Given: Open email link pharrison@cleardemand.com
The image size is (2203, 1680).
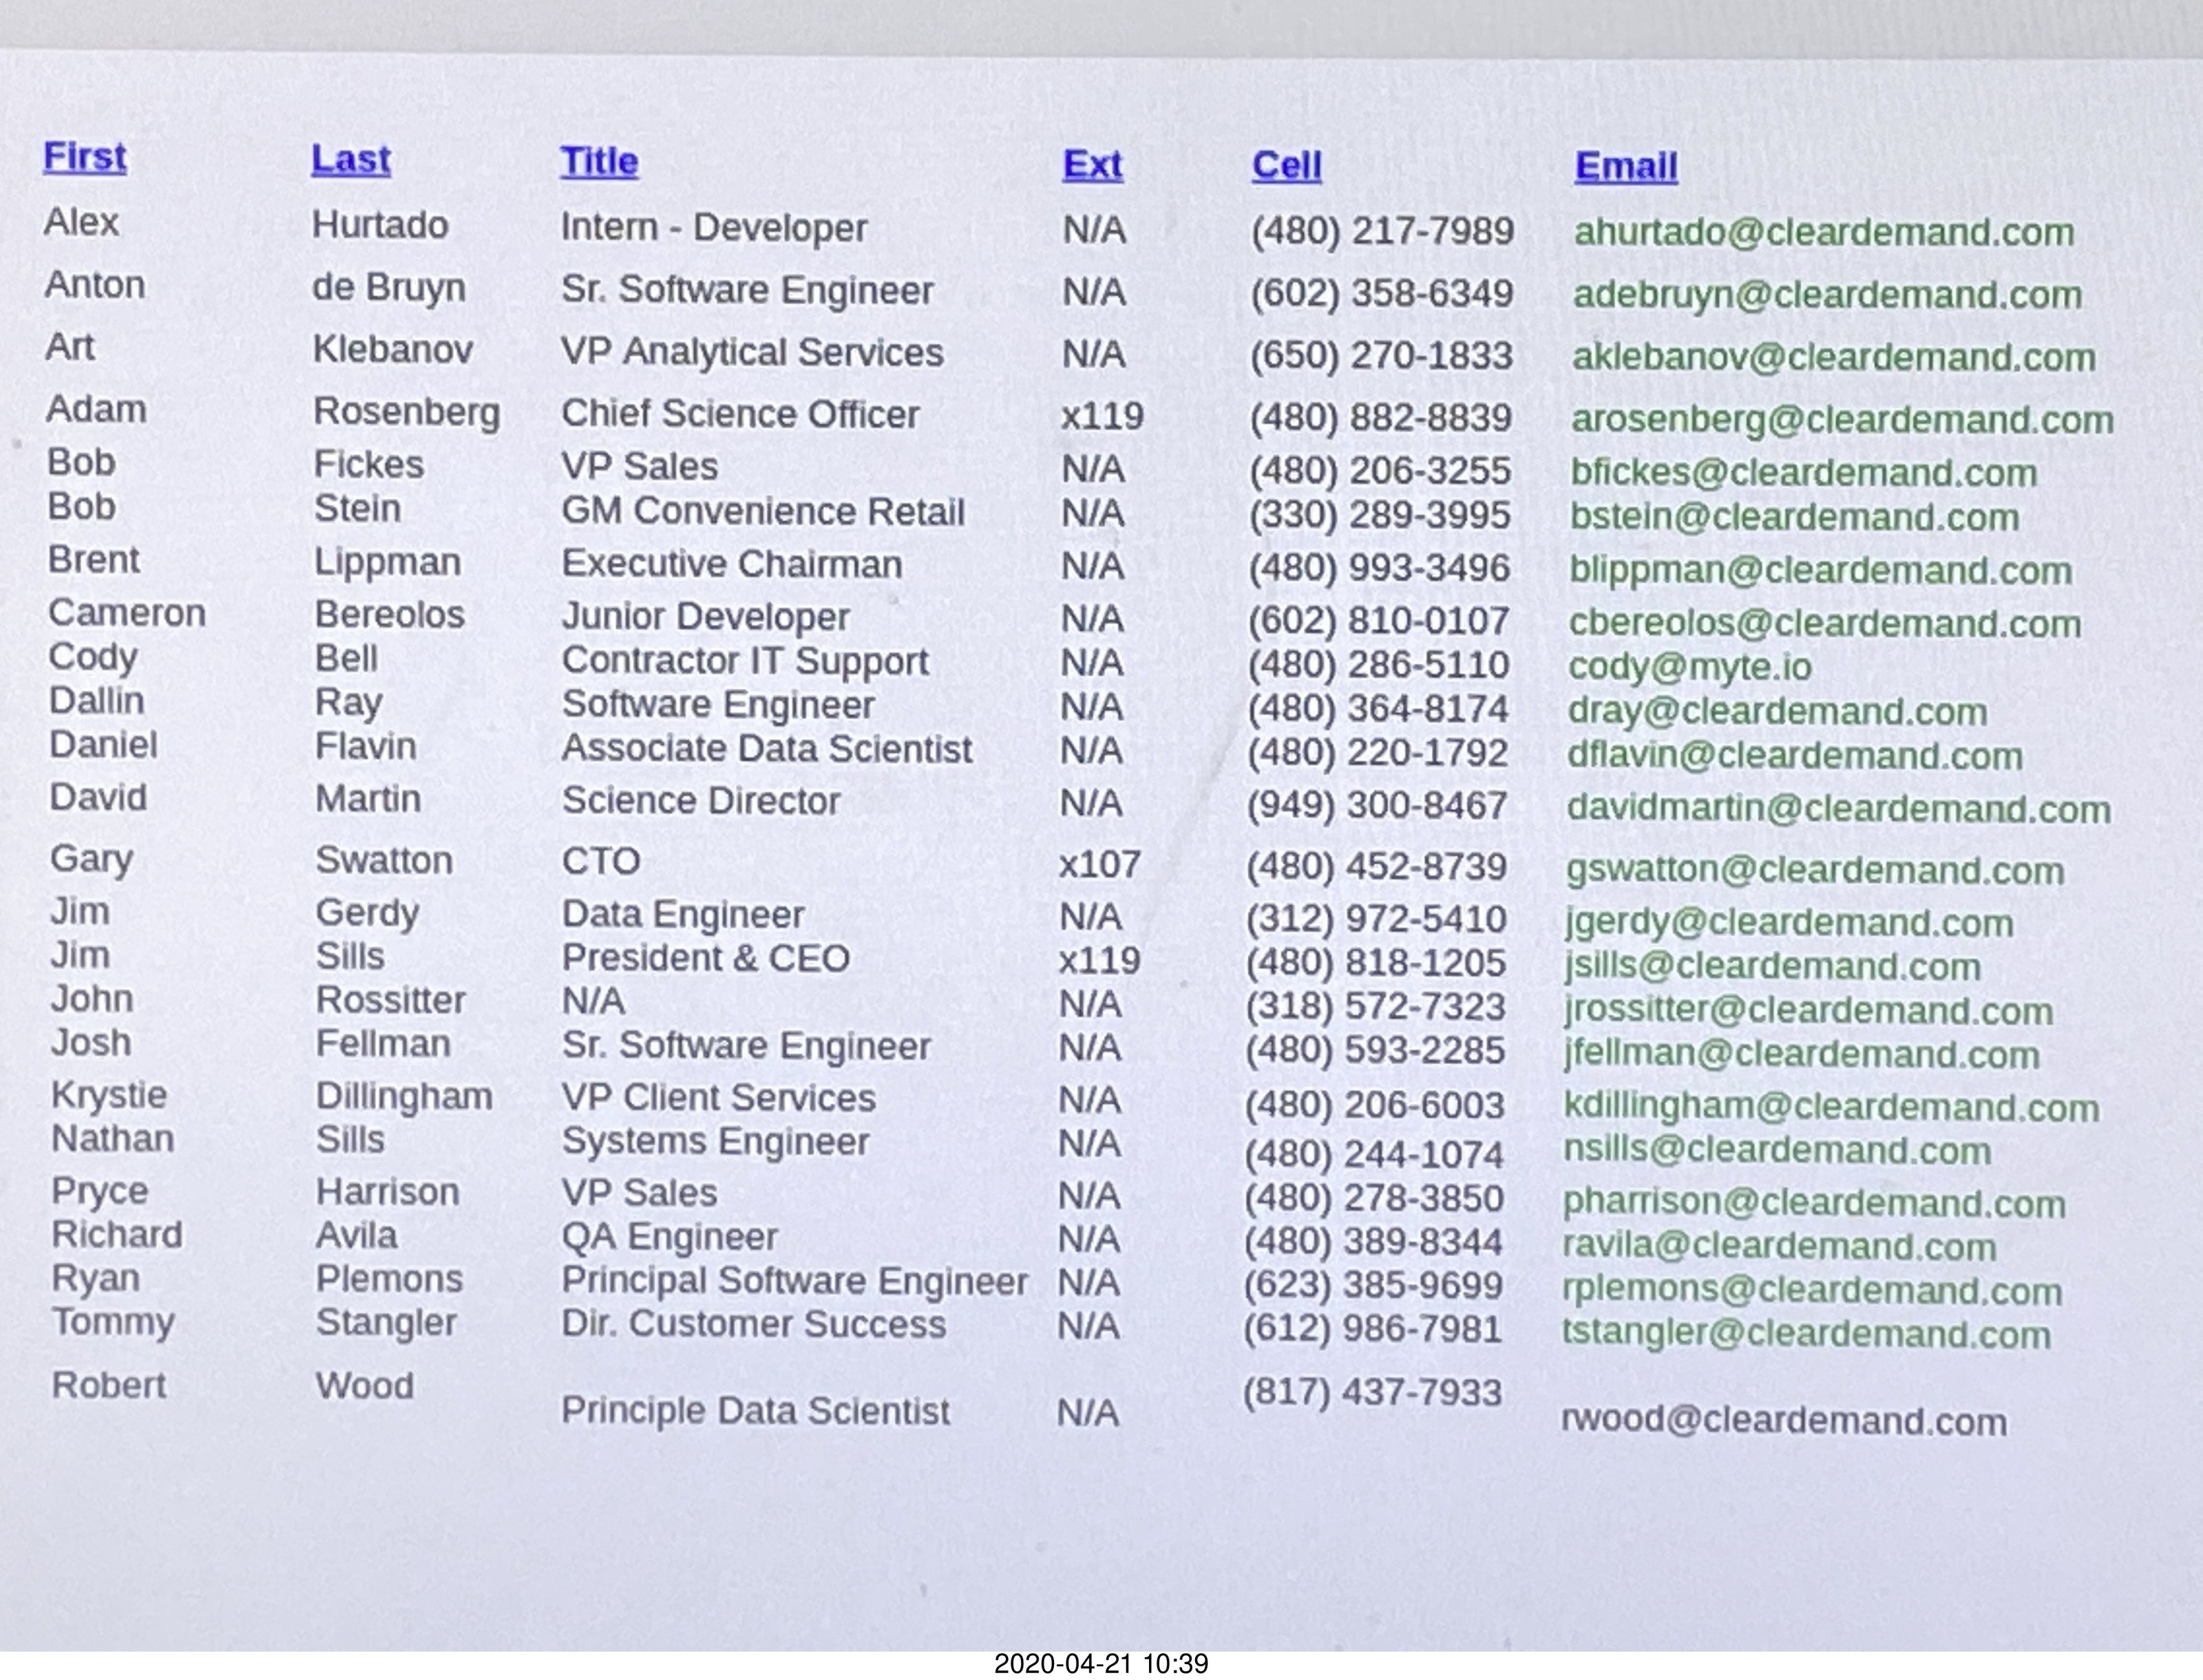Looking at the screenshot, I should coord(1814,1204).
